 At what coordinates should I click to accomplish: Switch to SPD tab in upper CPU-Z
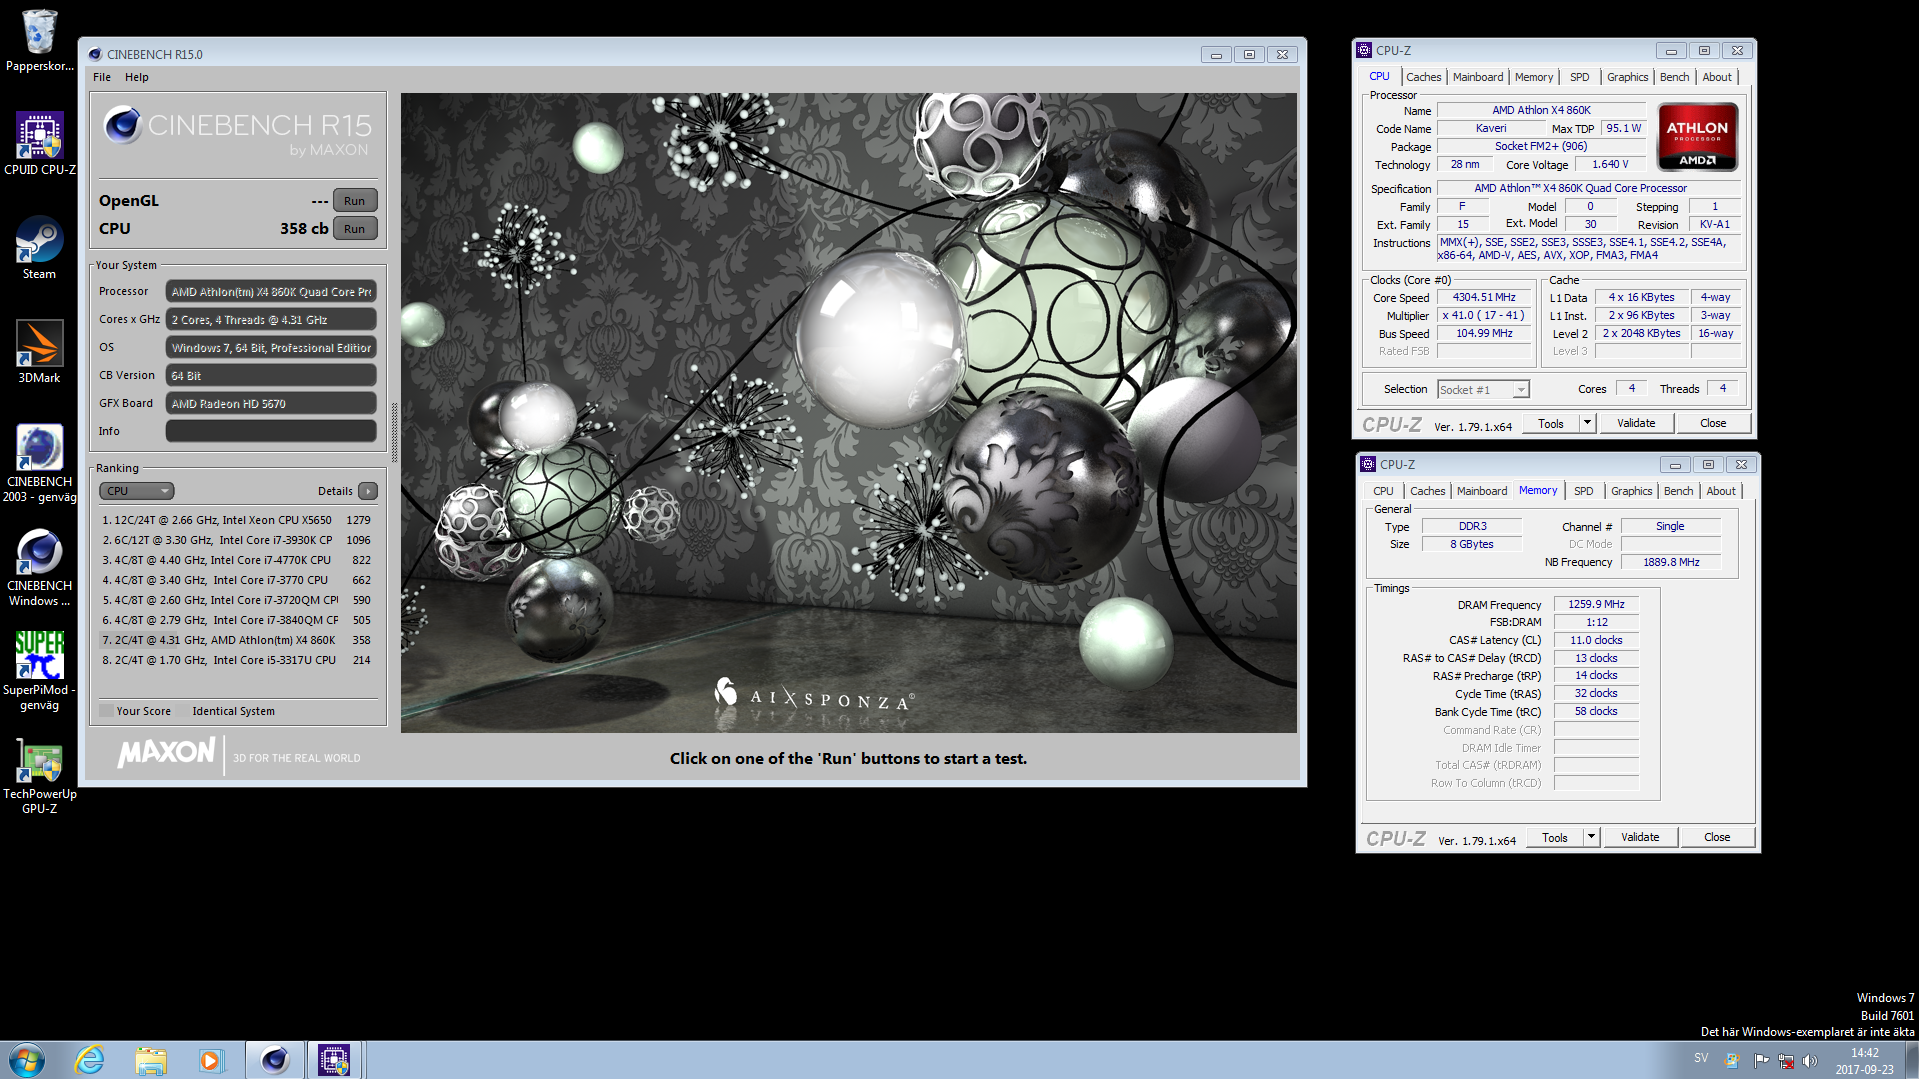coord(1579,77)
